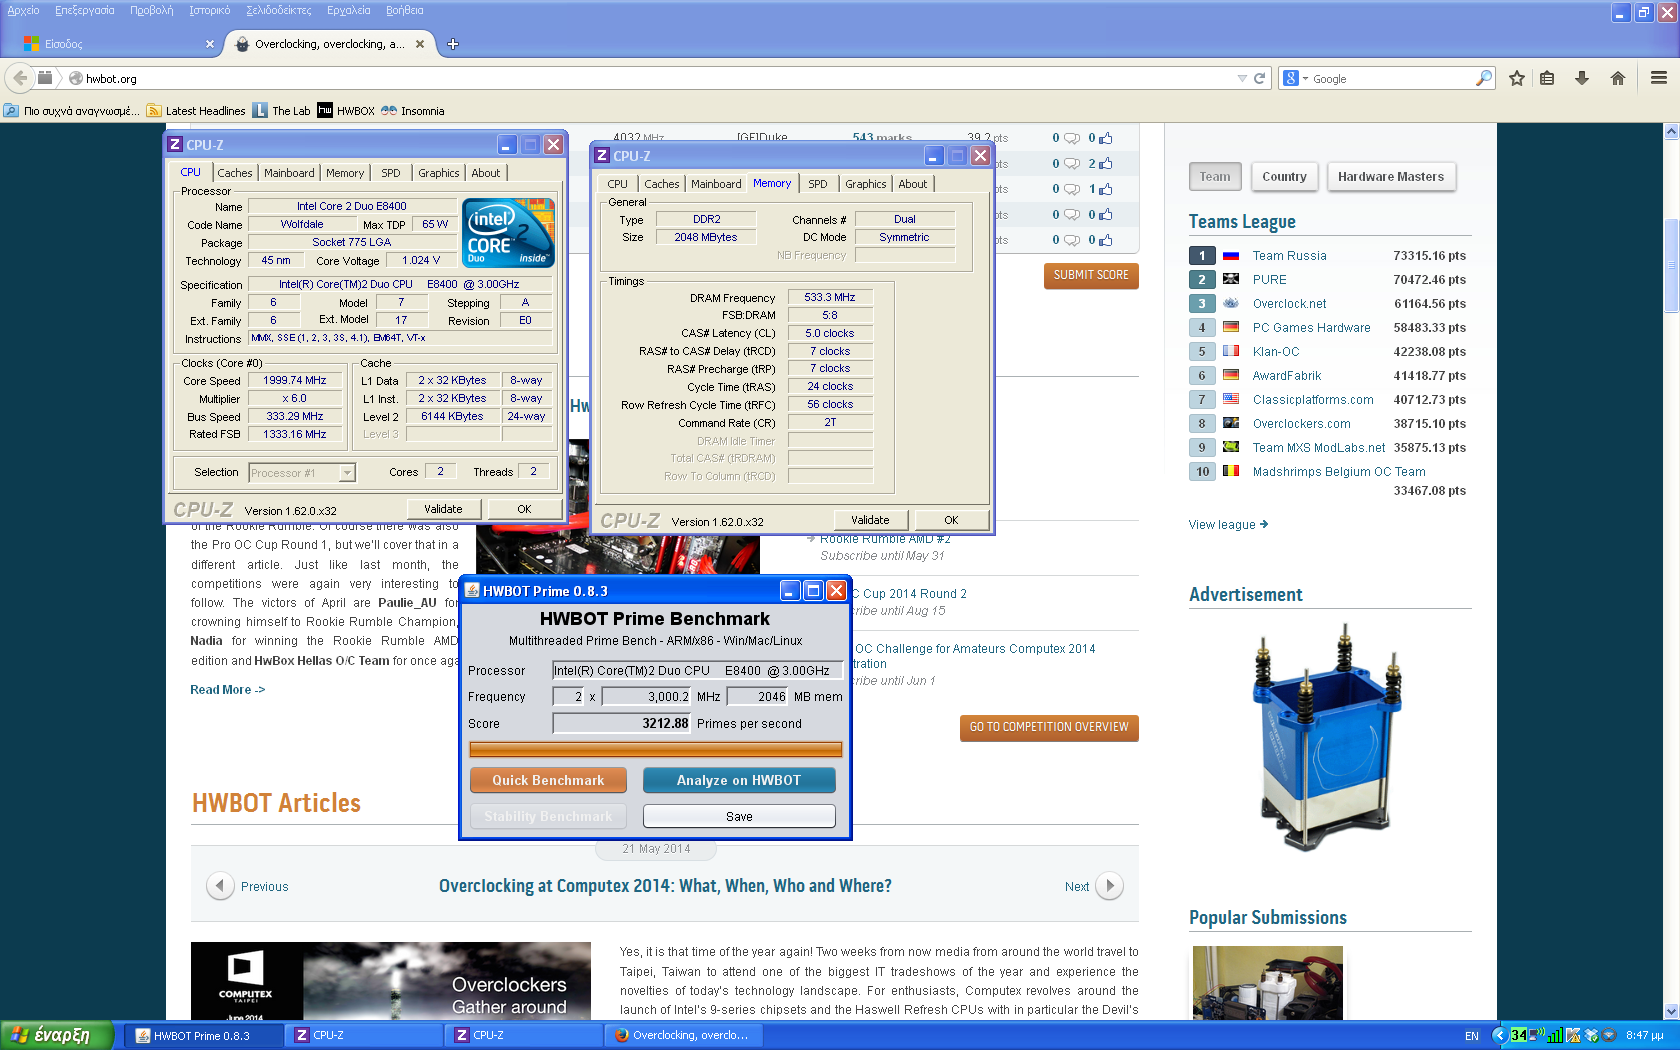Open the bookmarks list icon
Viewport: 1680px width, 1050px height.
1547,78
